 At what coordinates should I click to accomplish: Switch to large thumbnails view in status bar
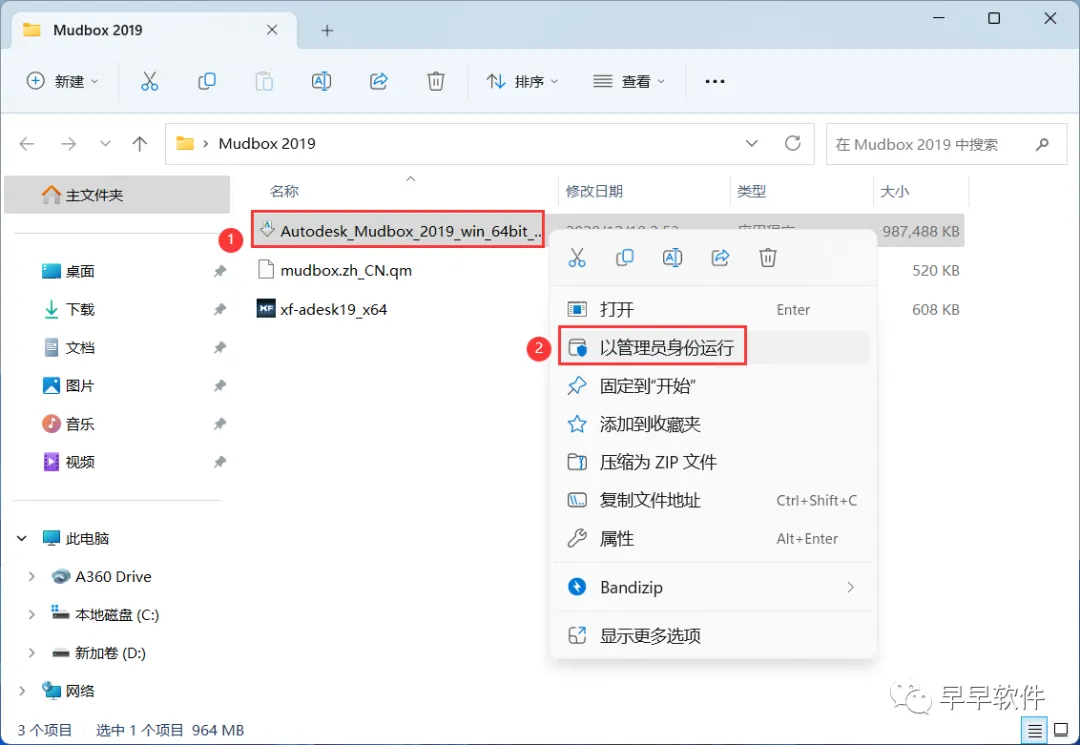(1061, 731)
